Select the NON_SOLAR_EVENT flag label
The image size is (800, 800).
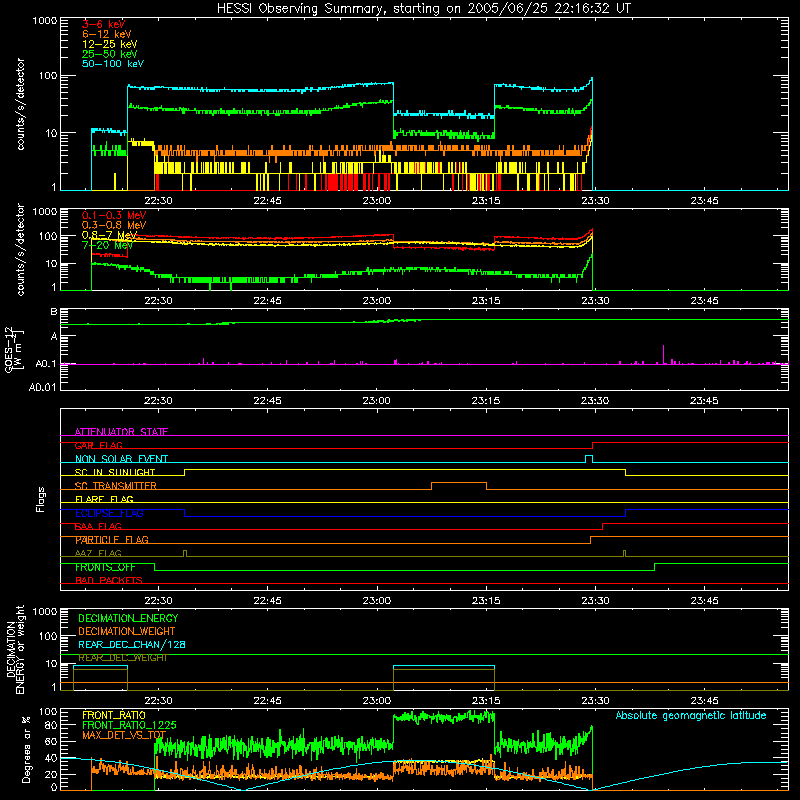121,459
